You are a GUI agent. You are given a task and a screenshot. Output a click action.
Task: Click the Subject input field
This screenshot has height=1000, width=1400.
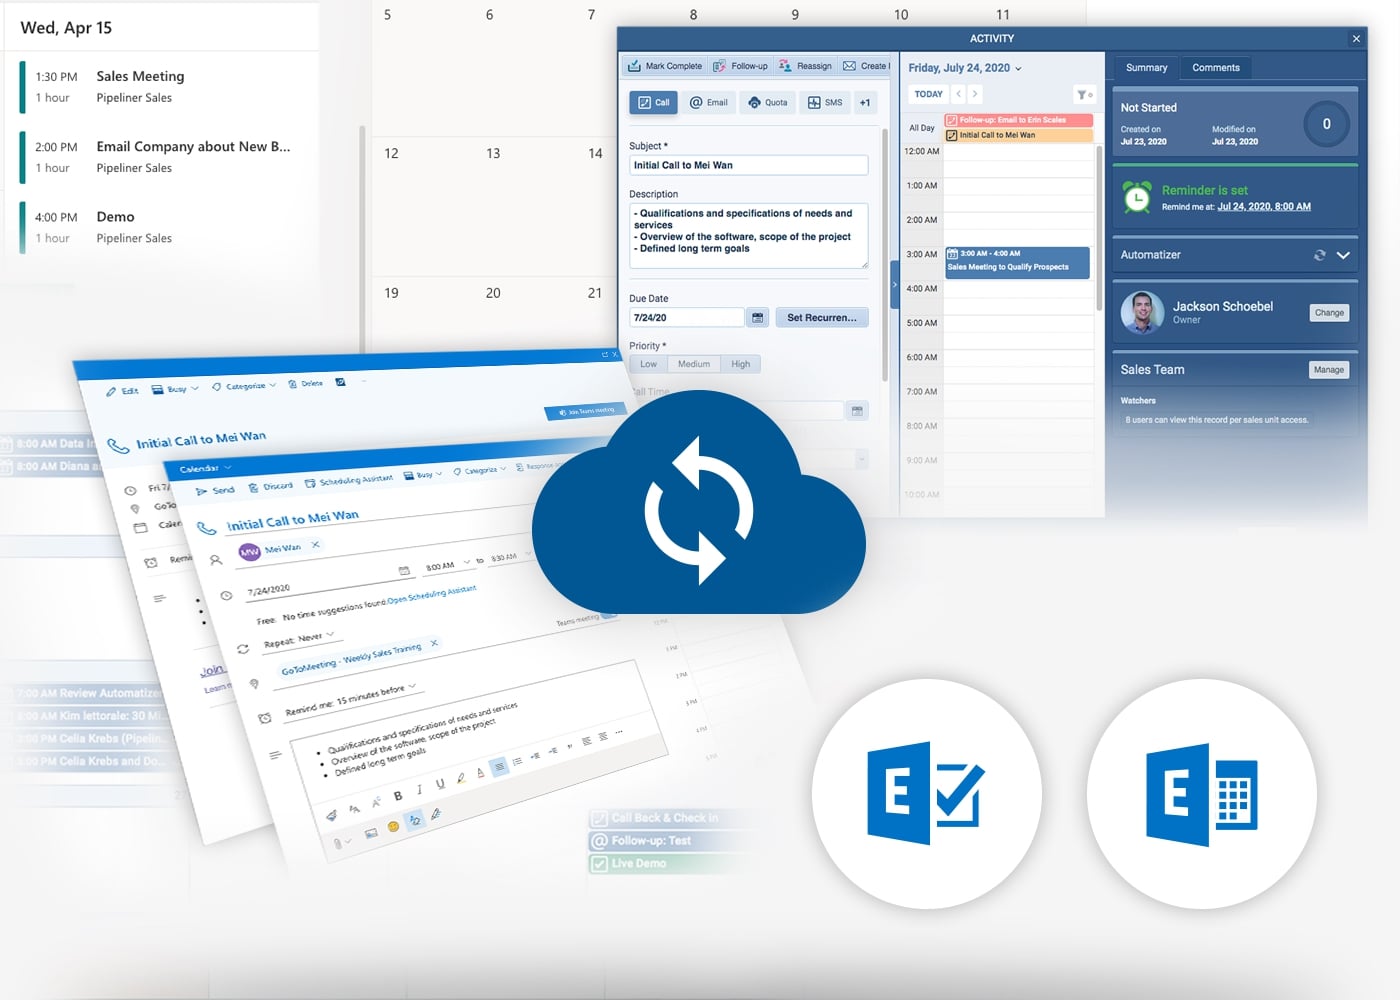[748, 164]
